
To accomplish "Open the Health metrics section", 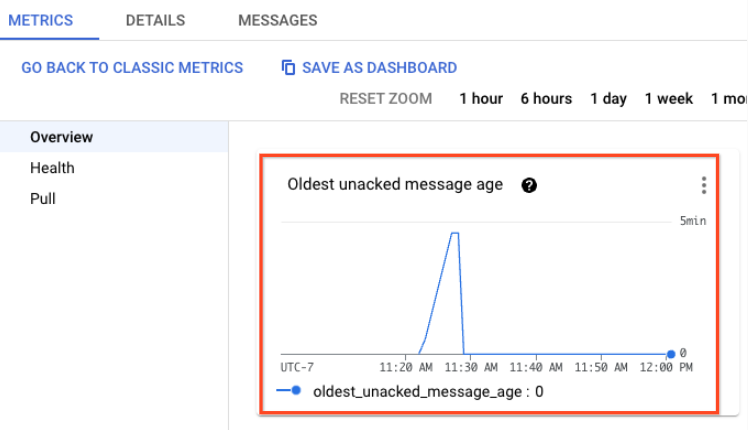I will click(52, 168).
